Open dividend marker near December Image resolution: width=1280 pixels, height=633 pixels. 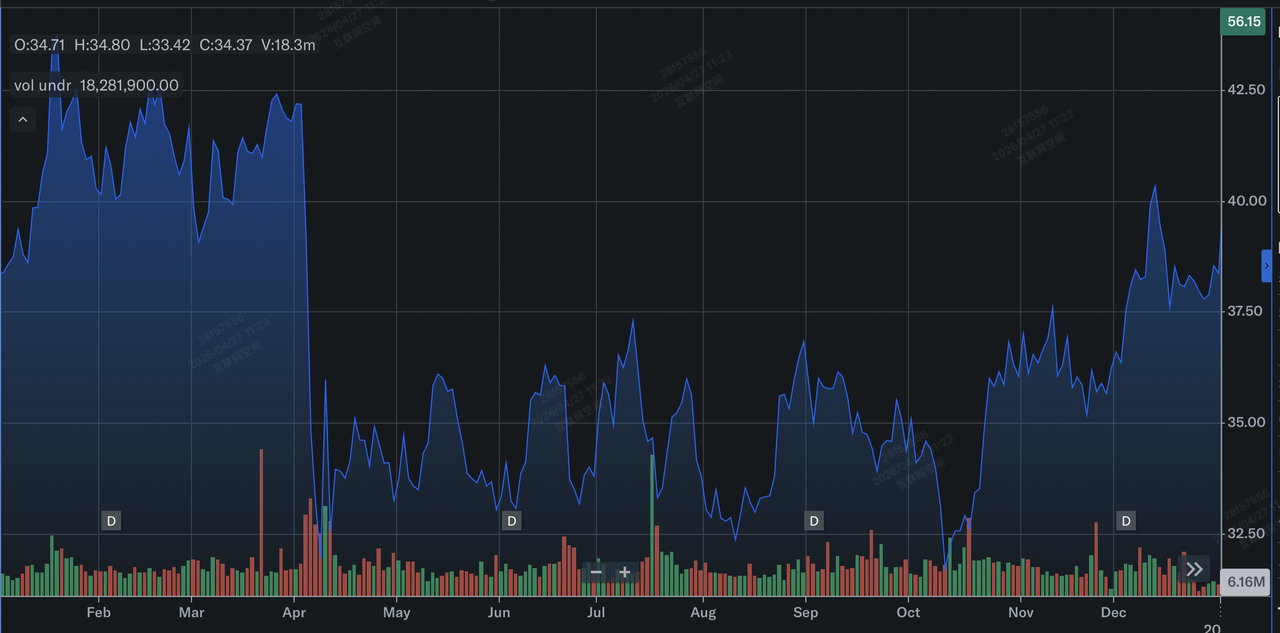tap(1126, 521)
